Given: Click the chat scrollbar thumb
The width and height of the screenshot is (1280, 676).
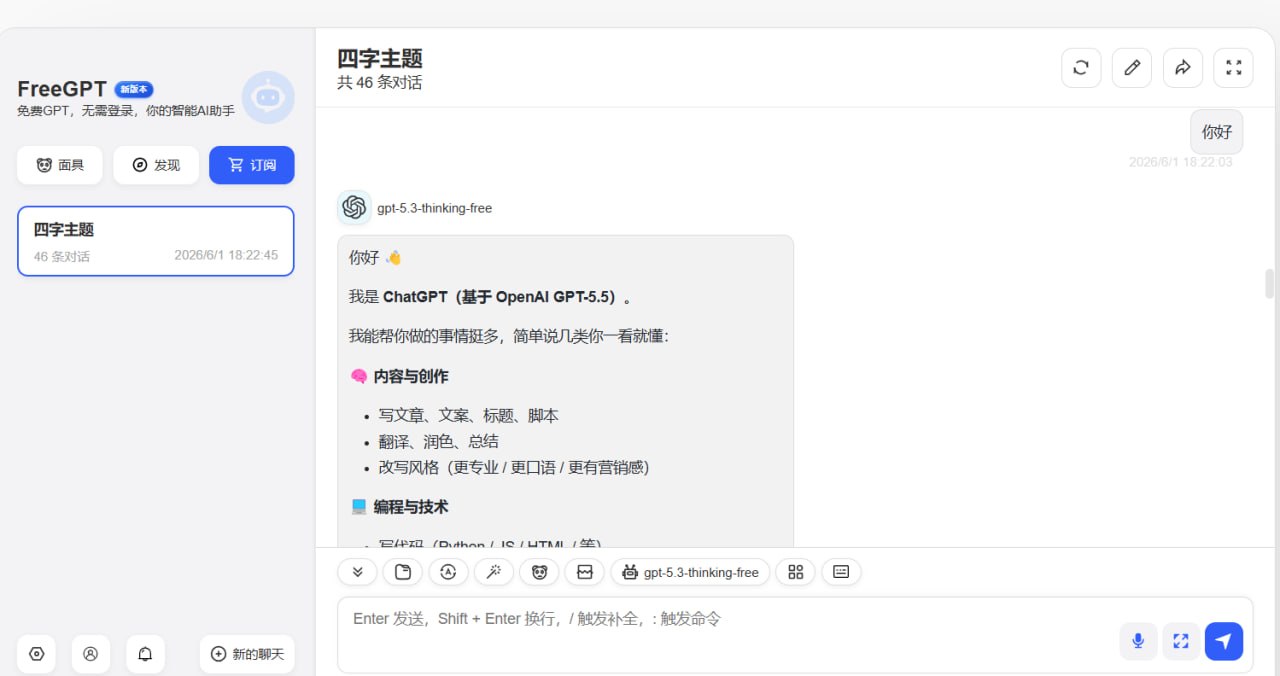Looking at the screenshot, I should (x=1270, y=284).
